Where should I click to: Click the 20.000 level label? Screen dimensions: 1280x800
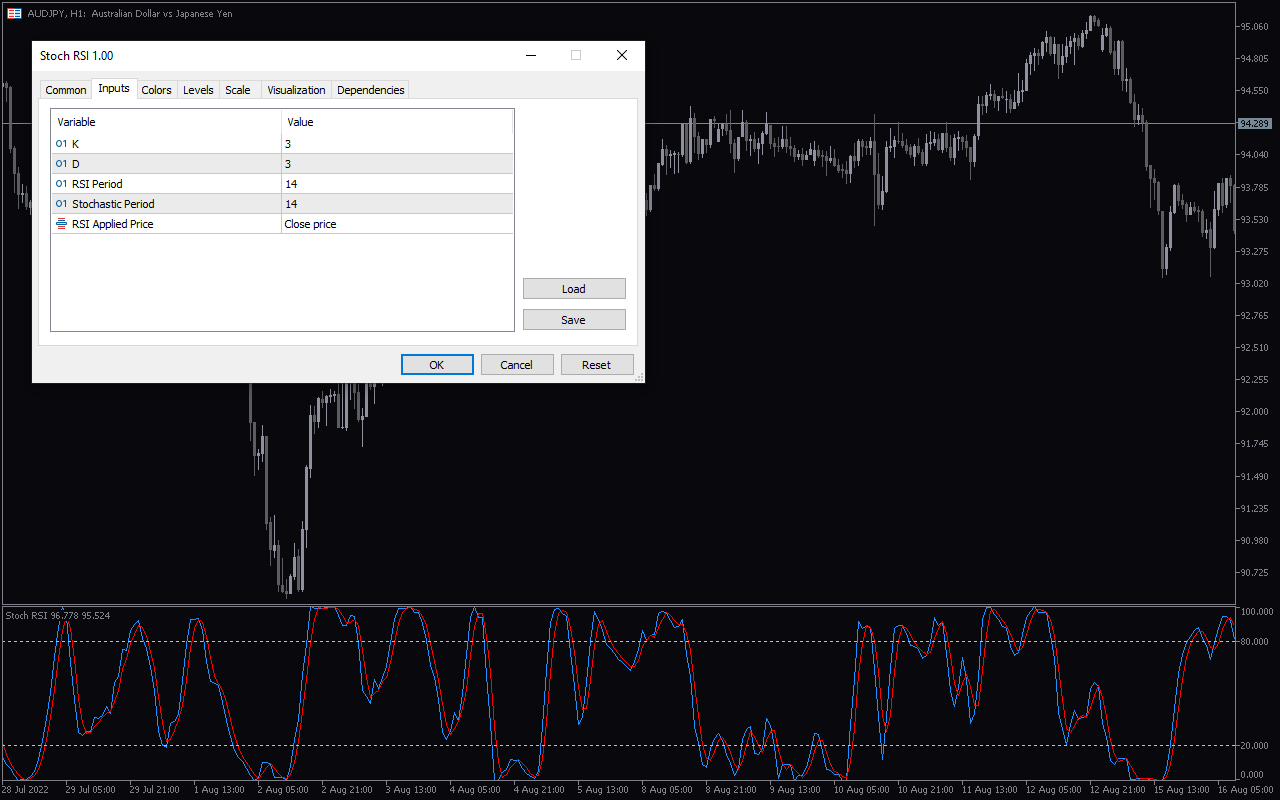coord(1253,746)
